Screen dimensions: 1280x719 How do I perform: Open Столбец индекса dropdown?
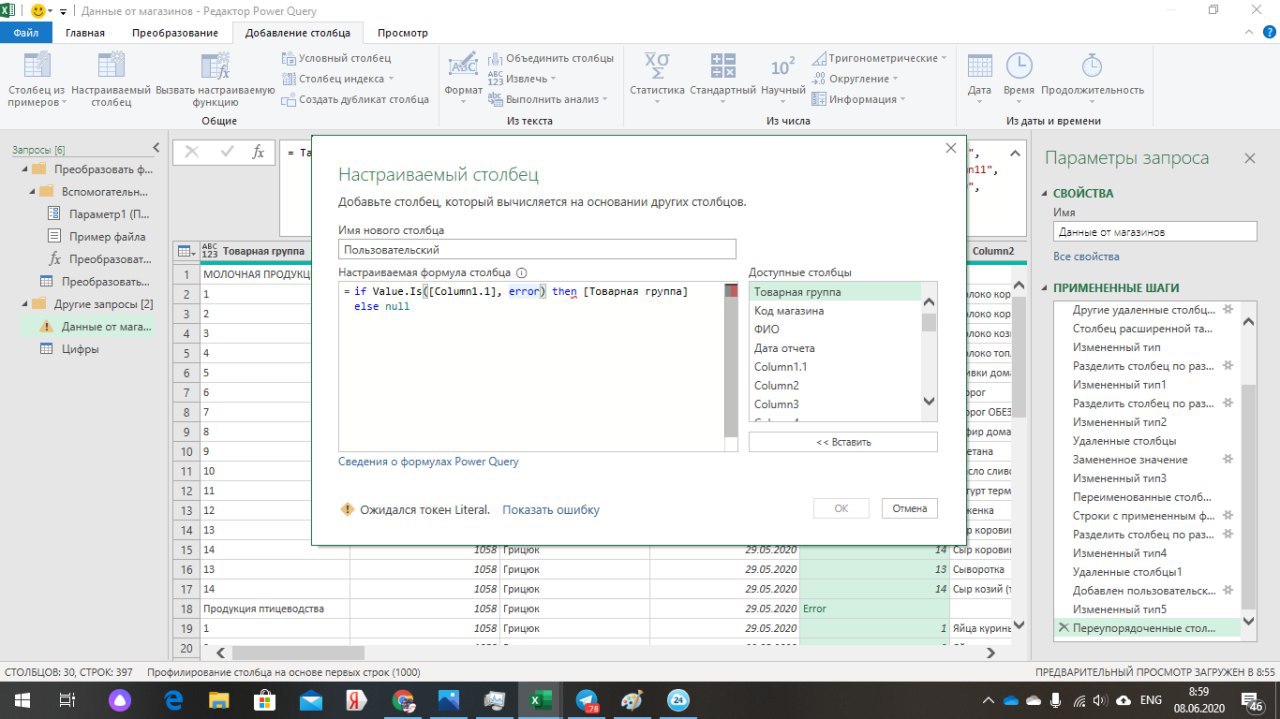(339, 78)
